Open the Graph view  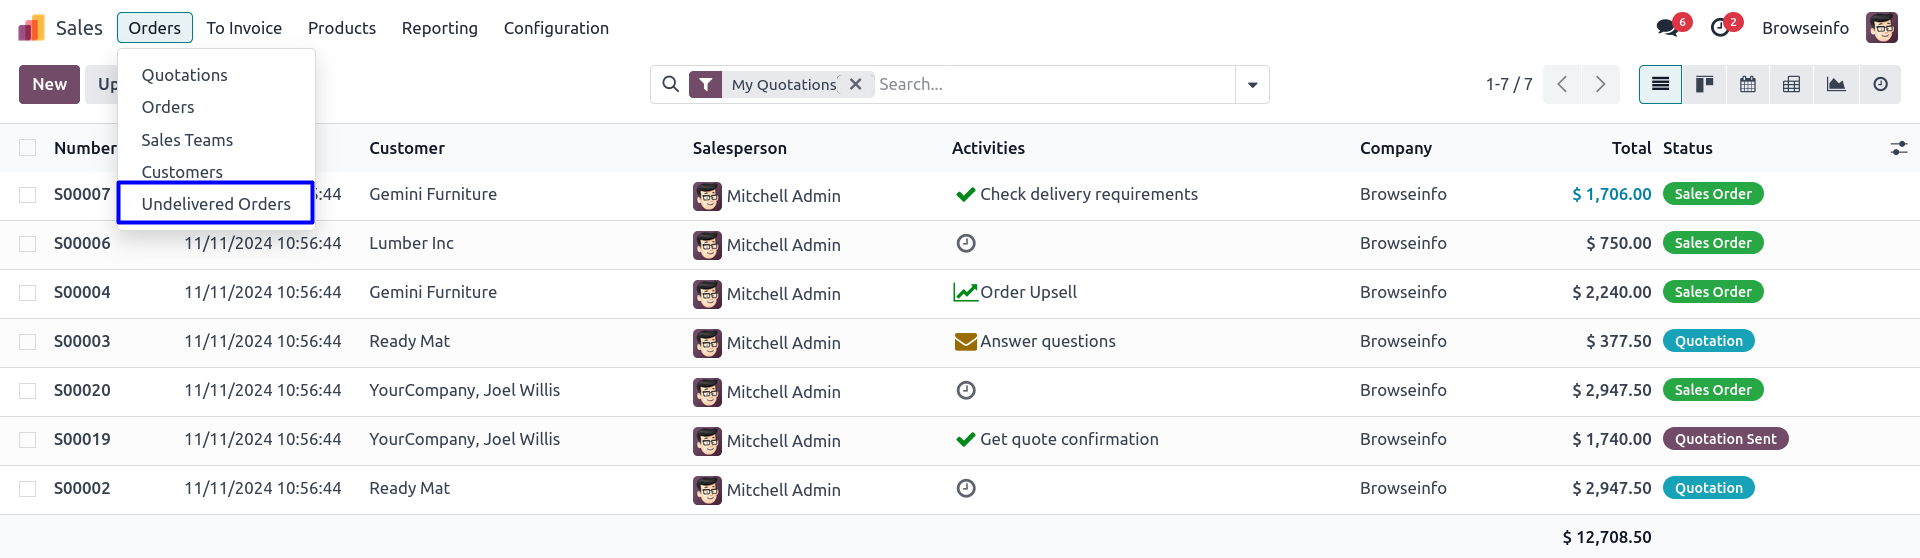[1836, 85]
